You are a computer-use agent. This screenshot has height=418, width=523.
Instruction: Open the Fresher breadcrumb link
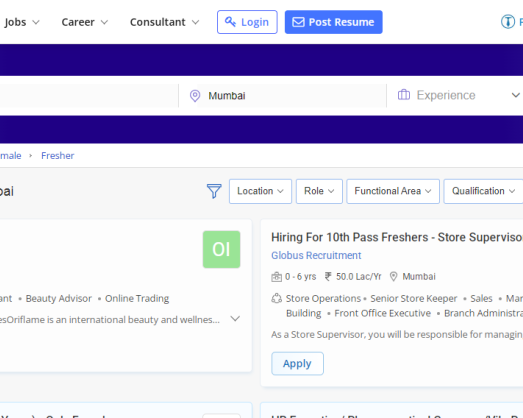[x=57, y=156]
